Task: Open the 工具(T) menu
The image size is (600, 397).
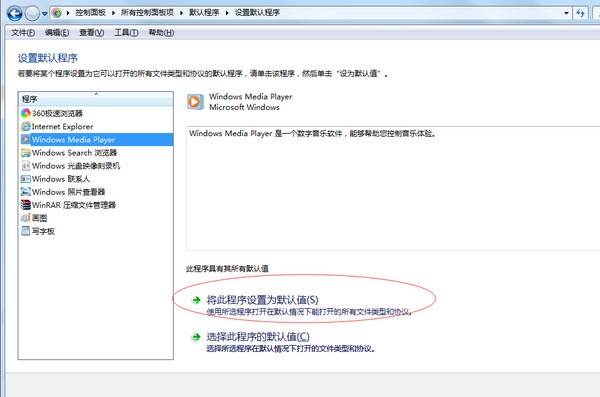Action: click(126, 33)
